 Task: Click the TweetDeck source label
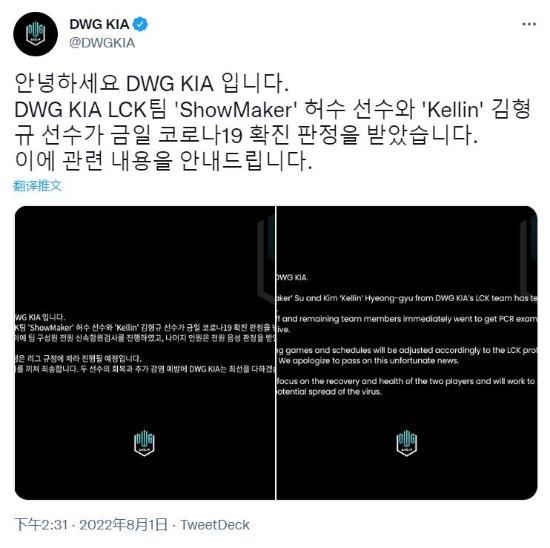point(215,525)
